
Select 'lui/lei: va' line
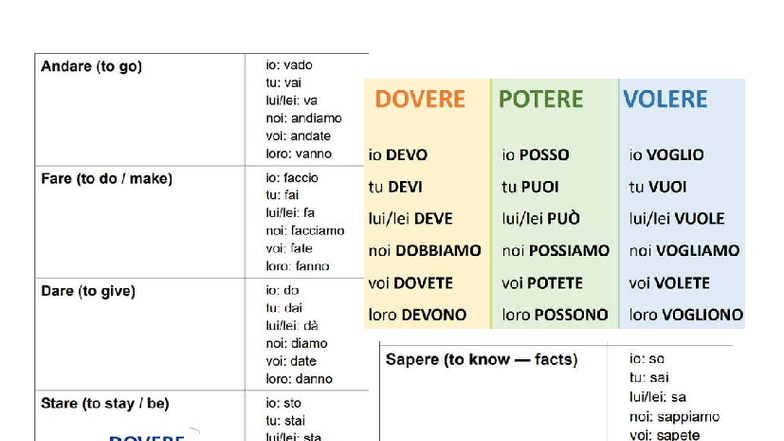click(x=292, y=100)
